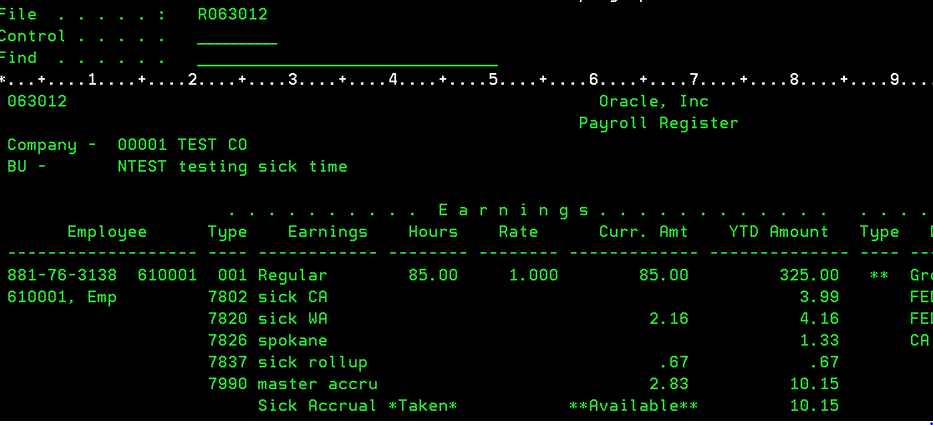The height and width of the screenshot is (425, 933).
Task: Click the 7826 spokane row
Action: click(268, 341)
